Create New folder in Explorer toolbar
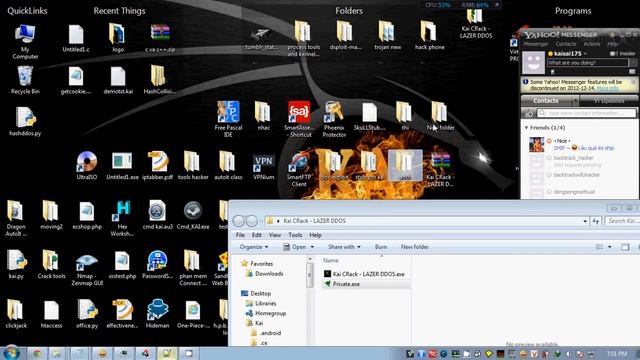Image resolution: width=640 pixels, height=360 pixels. pyautogui.click(x=414, y=247)
